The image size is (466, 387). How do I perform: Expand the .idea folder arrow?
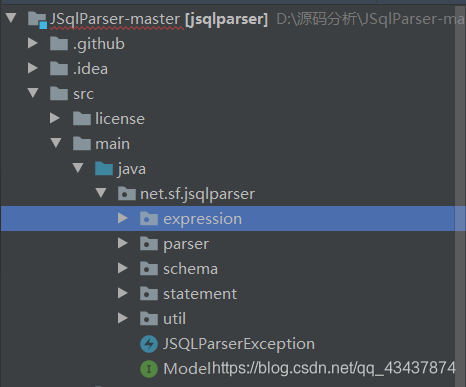coord(33,68)
